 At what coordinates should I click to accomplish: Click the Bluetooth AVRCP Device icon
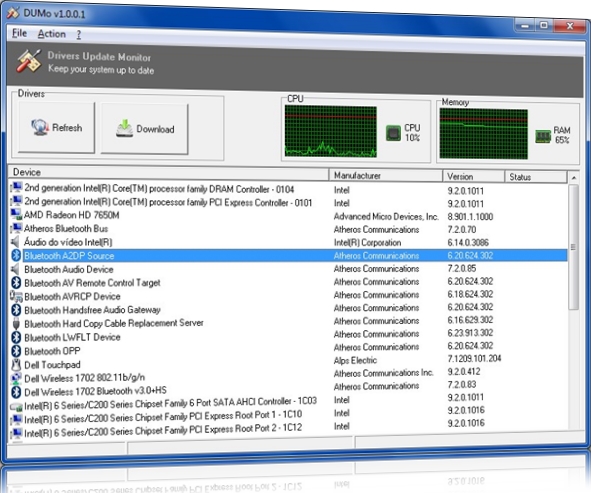16,296
